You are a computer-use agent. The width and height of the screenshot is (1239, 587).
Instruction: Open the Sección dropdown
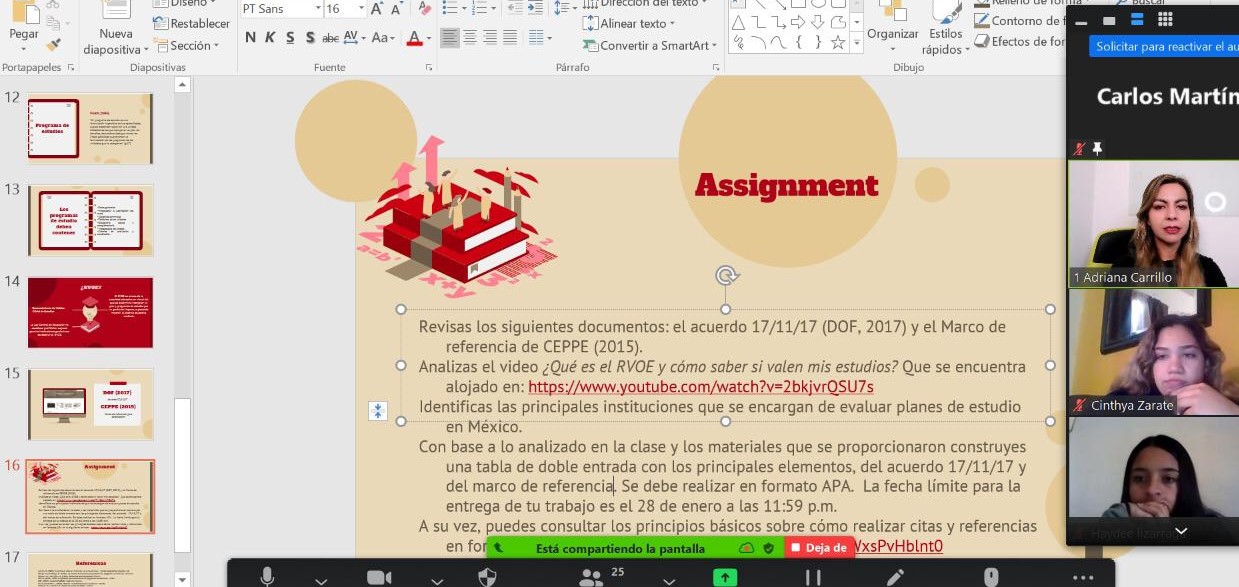coord(190,45)
